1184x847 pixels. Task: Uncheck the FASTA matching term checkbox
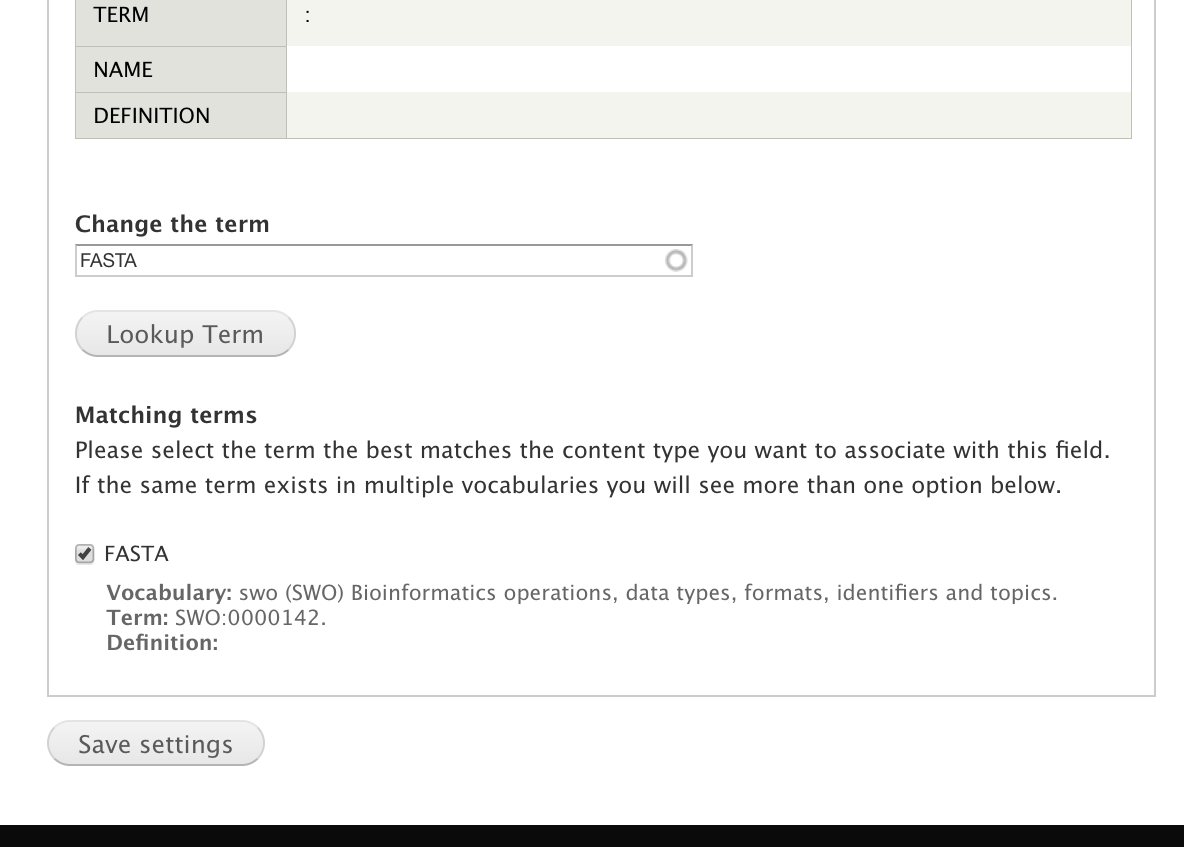(85, 554)
